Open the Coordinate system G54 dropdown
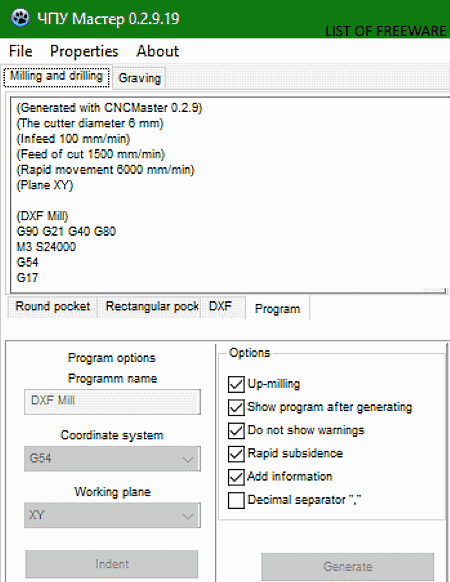The image size is (450, 582). (112, 459)
